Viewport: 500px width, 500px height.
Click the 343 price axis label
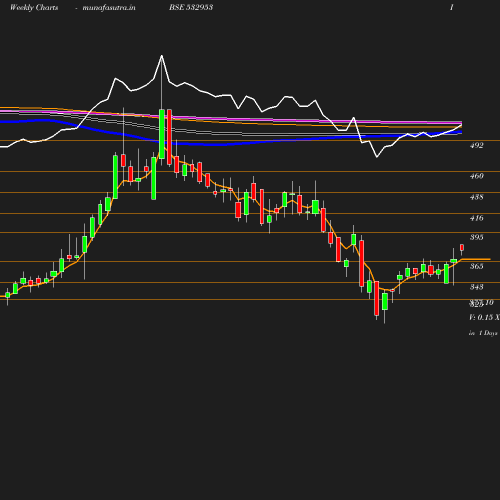coord(476,287)
